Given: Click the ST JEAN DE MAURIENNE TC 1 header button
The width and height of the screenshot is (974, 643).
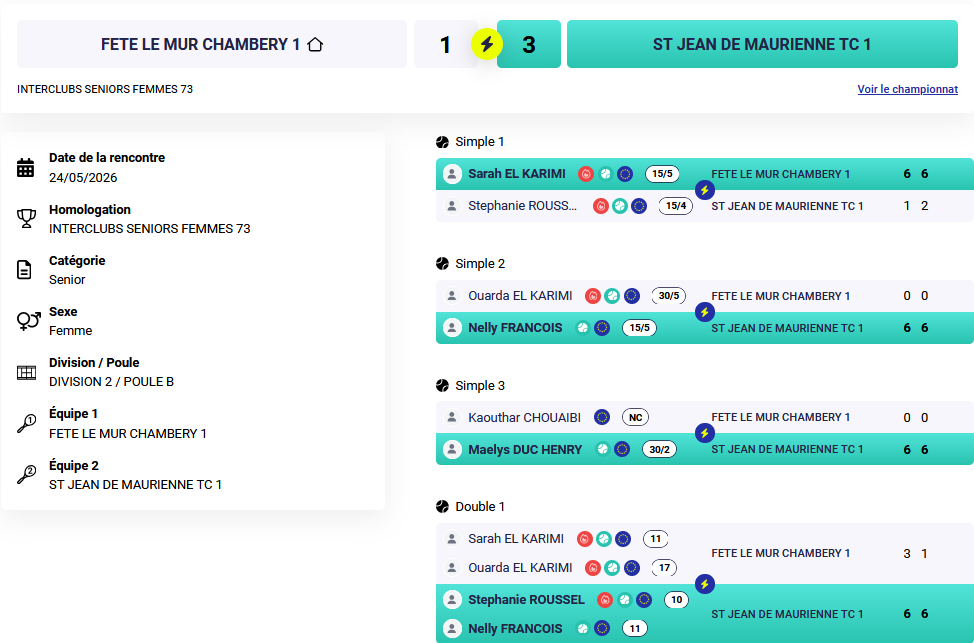Looking at the screenshot, I should [762, 44].
